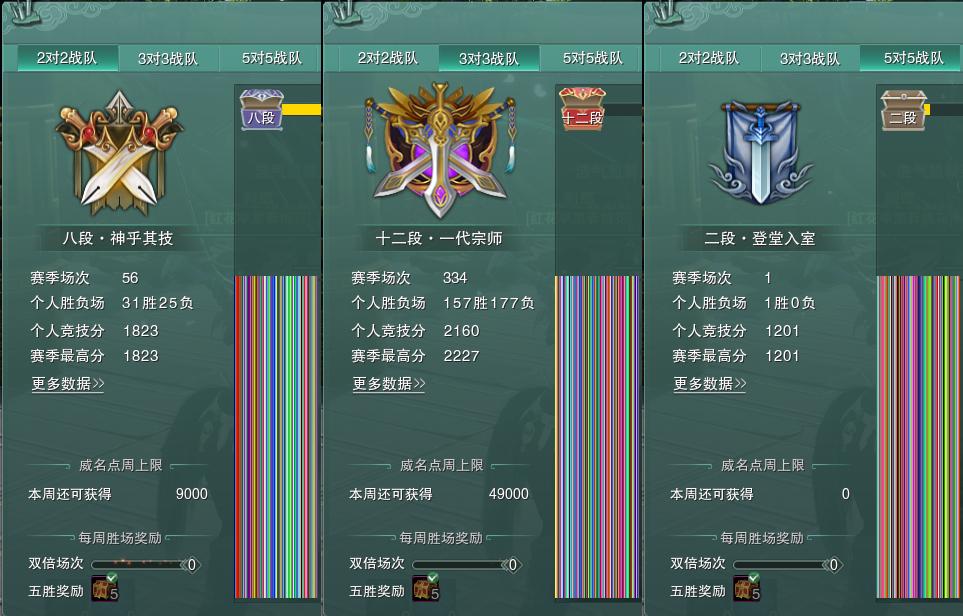
Task: Click the 十二段・一代宗师 title banner
Action: tap(439, 238)
